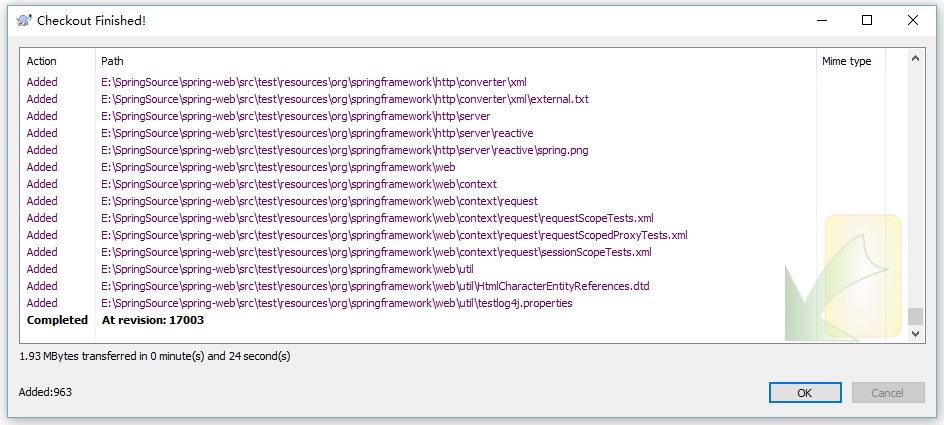
Task: Click the OK button
Action: pos(805,392)
